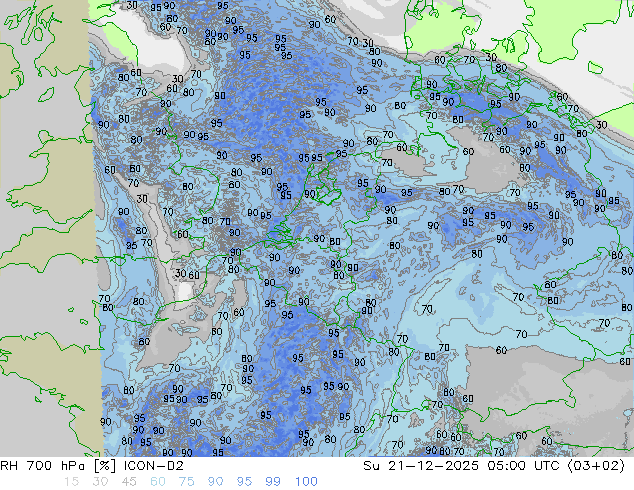Click legend value '30' below the title
The height and width of the screenshot is (490, 634).
pos(100,482)
